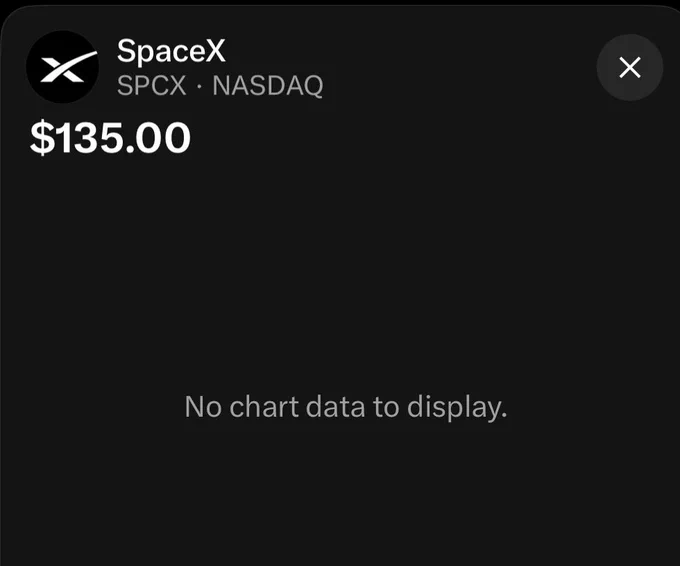
Task: Tap the SpaceX logo icon
Action: tap(62, 67)
